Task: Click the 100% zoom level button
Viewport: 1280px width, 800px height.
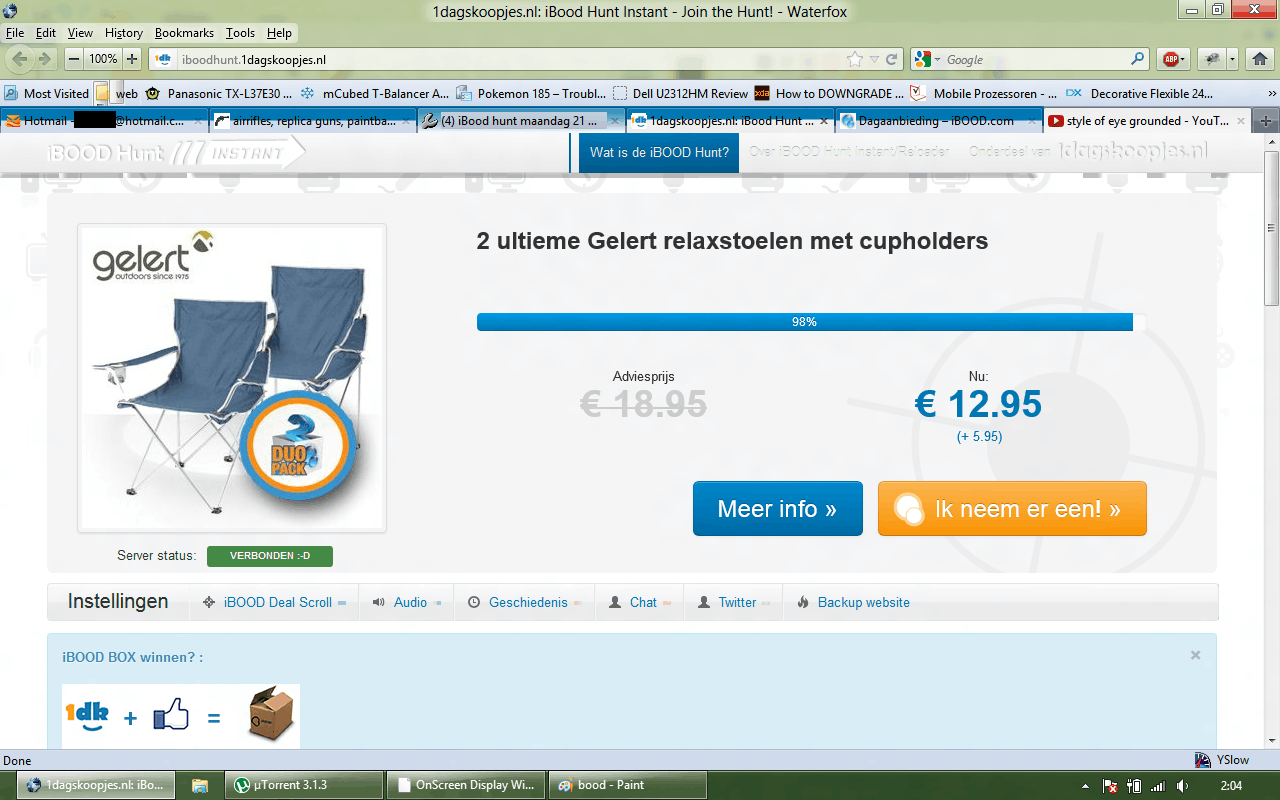Action: click(103, 59)
